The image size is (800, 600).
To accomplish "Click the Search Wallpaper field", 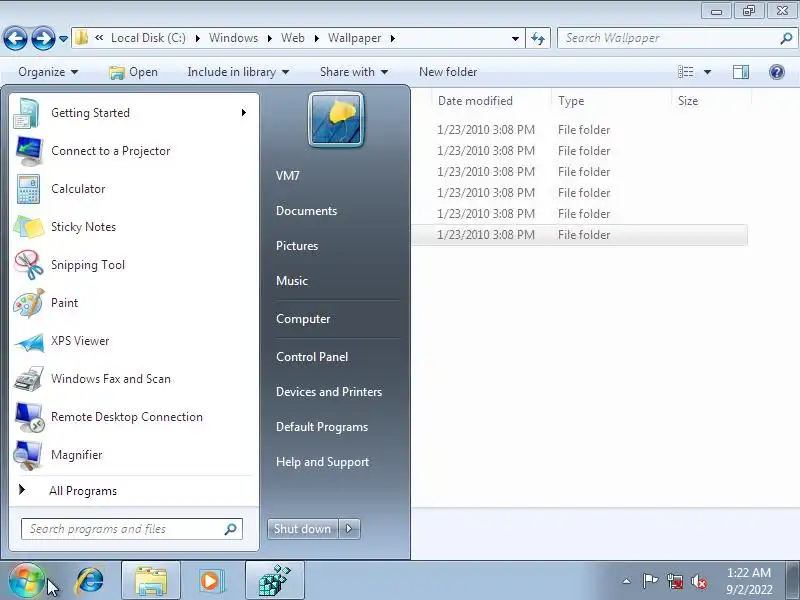I will click(677, 38).
